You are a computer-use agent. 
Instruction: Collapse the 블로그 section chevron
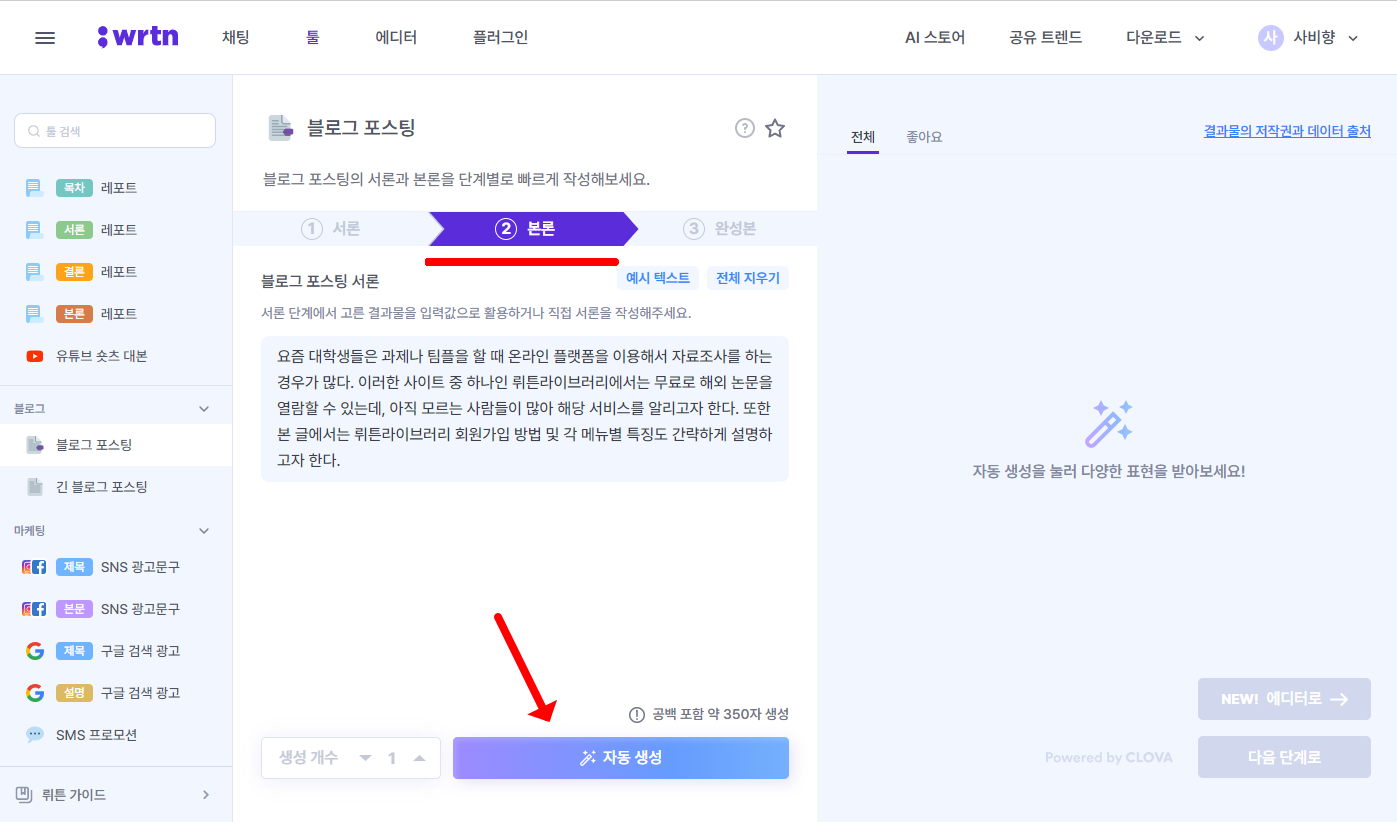click(x=204, y=407)
